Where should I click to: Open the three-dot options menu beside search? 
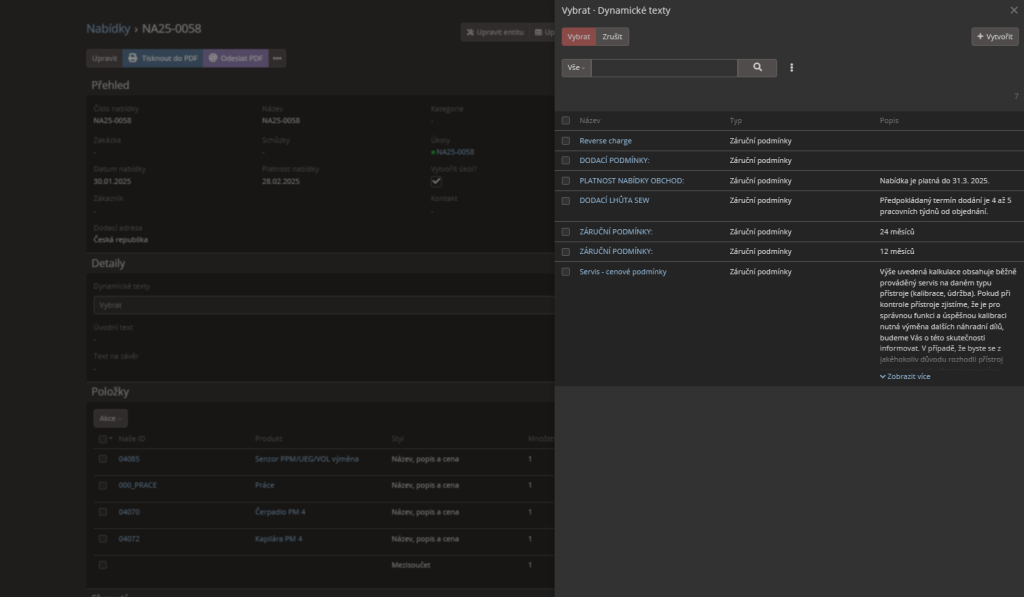click(791, 68)
